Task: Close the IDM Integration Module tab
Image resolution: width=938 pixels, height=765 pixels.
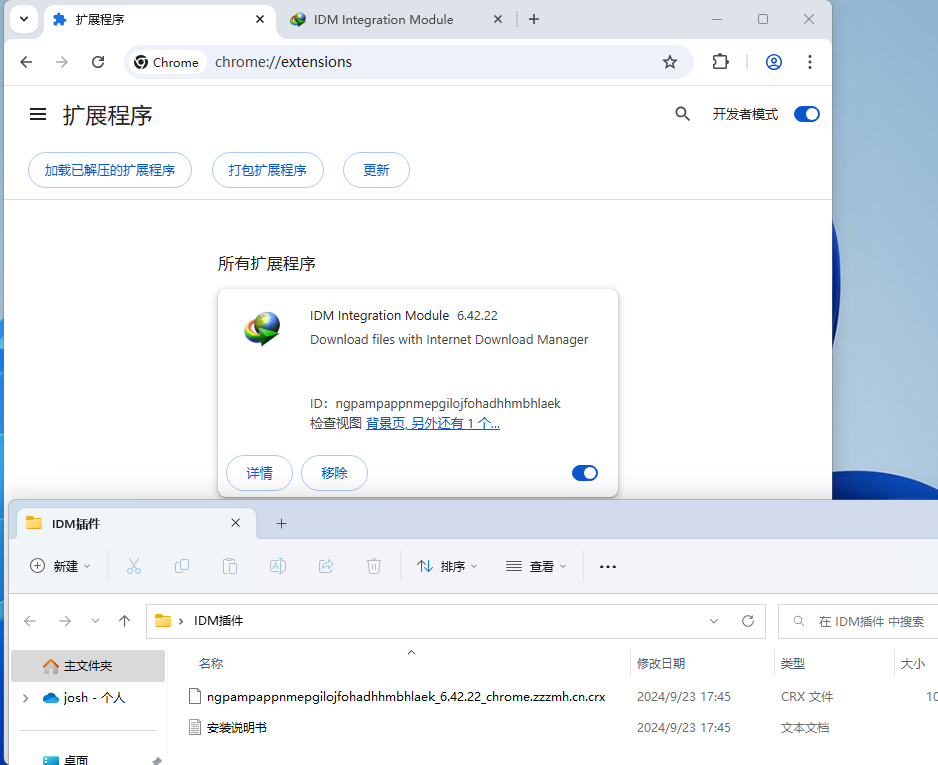Action: tap(498, 19)
